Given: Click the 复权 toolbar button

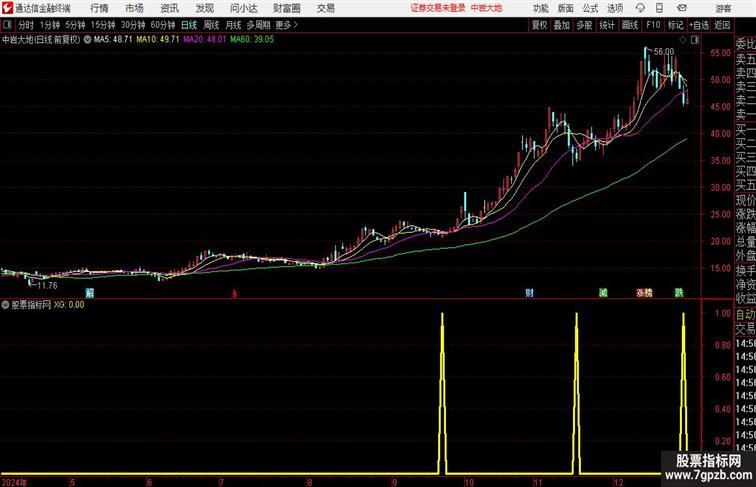Looking at the screenshot, I should tap(539, 25).
